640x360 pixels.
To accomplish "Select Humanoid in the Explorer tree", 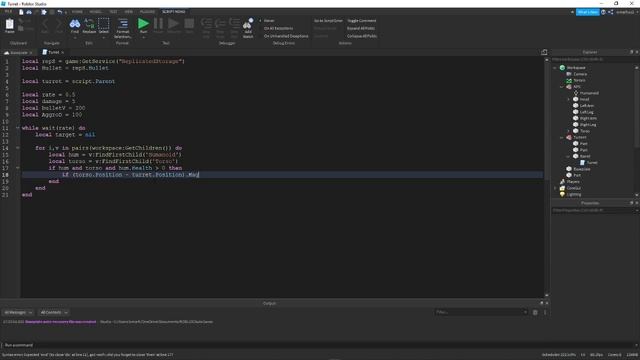I will [x=589, y=93].
